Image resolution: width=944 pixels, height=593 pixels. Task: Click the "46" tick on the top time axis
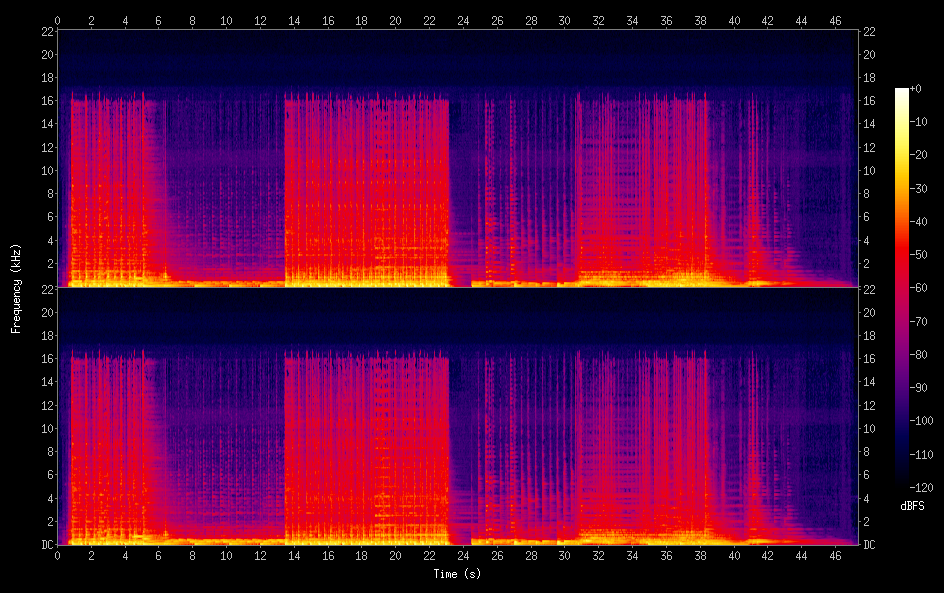pos(836,19)
